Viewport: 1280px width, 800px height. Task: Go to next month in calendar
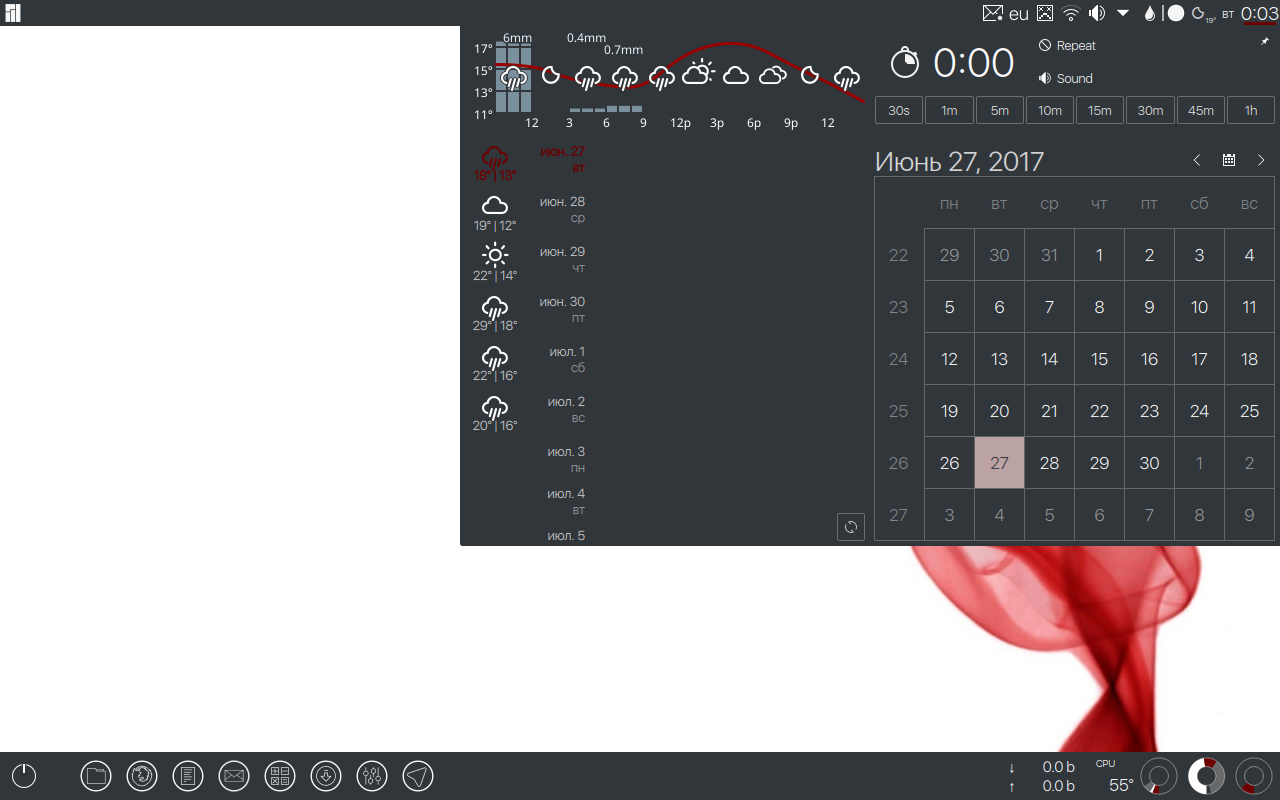click(x=1261, y=160)
